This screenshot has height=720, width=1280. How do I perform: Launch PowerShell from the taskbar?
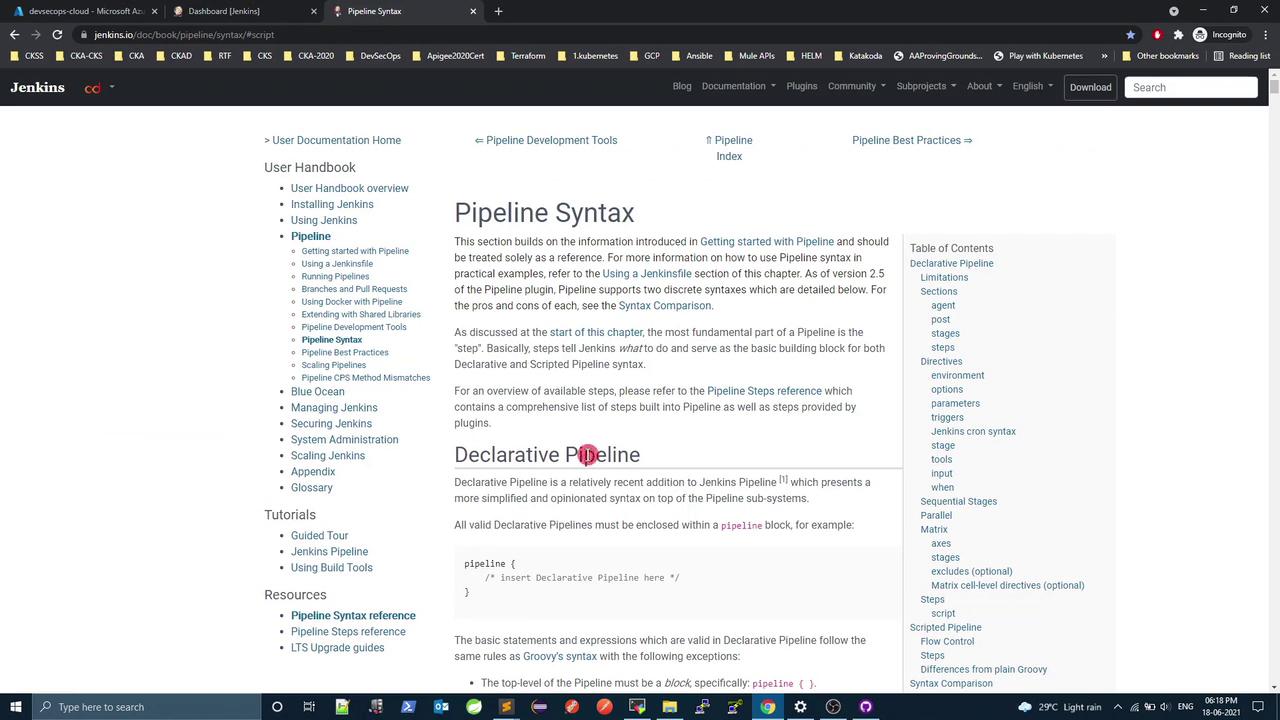tap(408, 707)
